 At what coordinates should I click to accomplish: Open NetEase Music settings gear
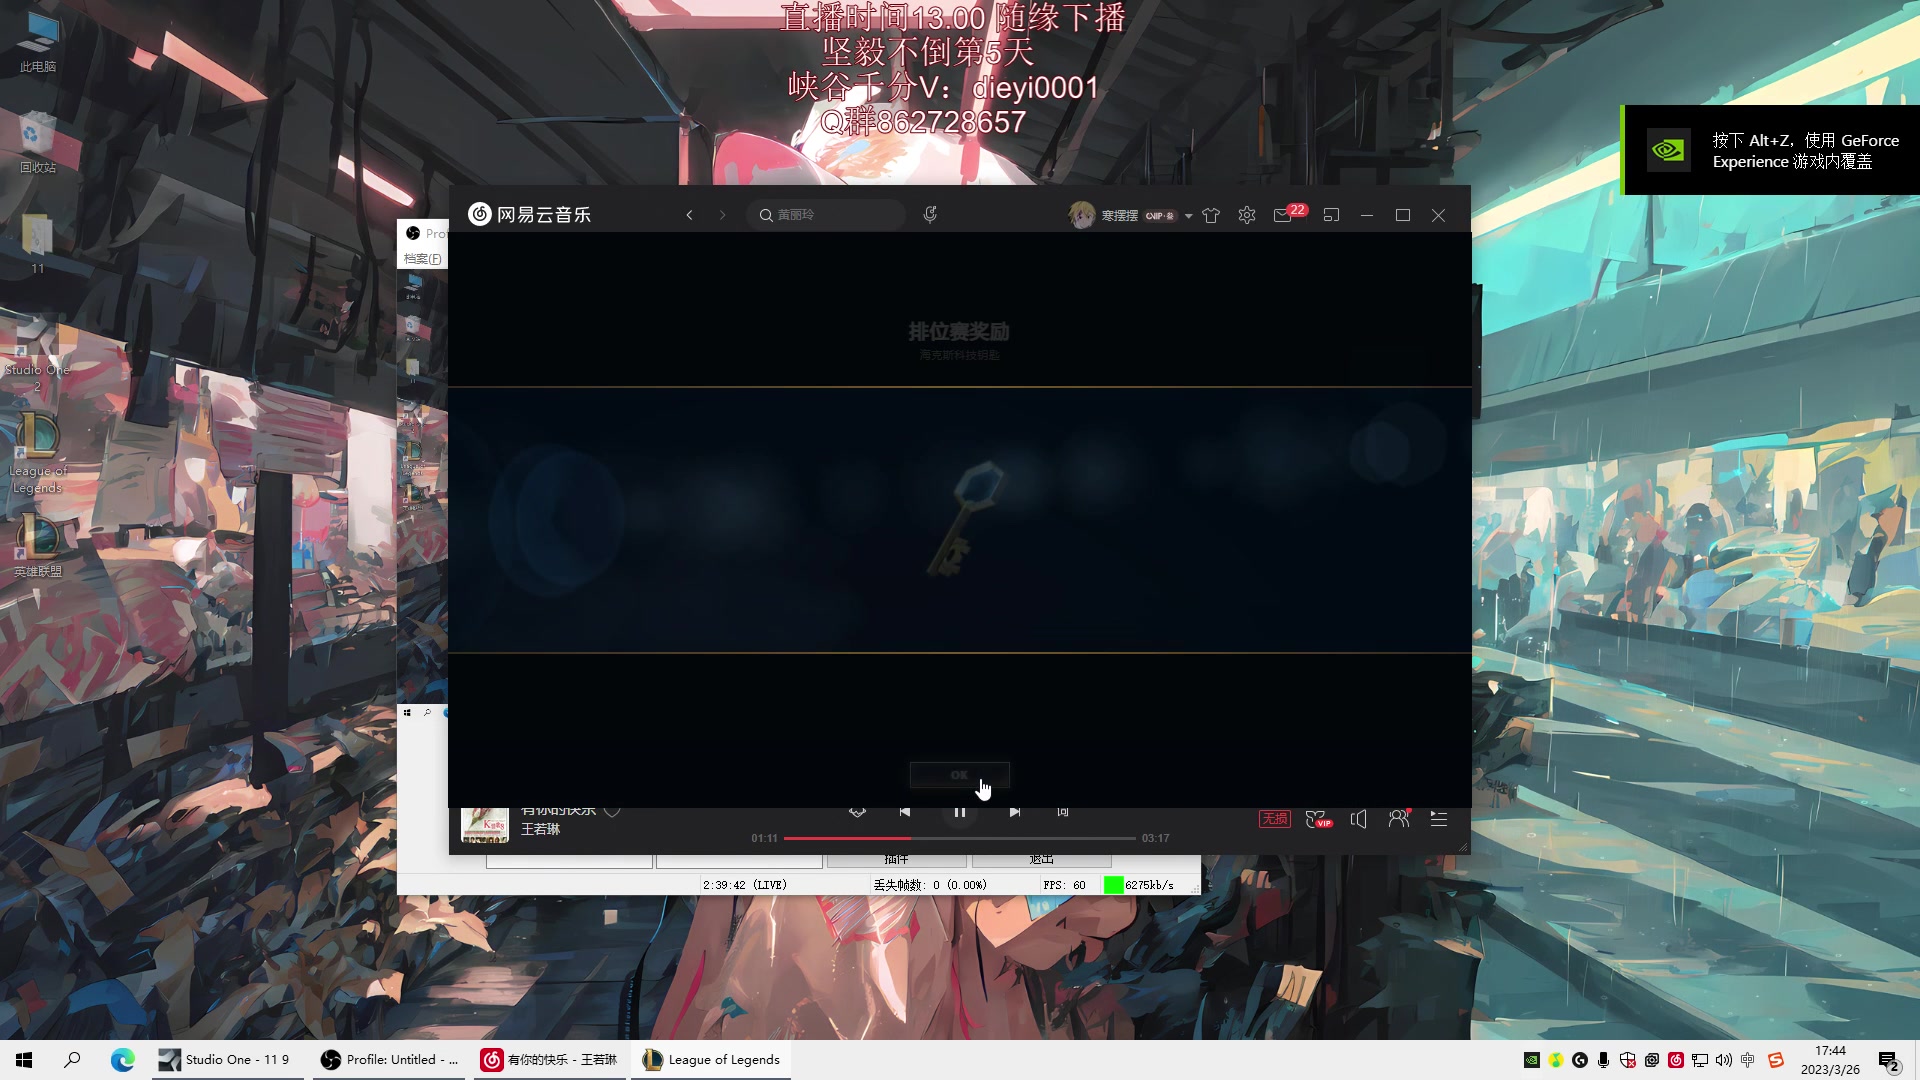(1246, 215)
